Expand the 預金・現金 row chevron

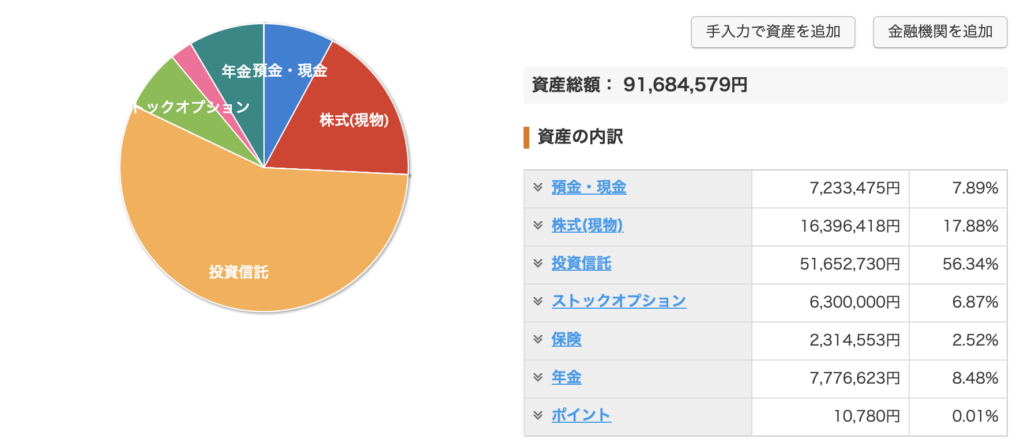tap(537, 188)
